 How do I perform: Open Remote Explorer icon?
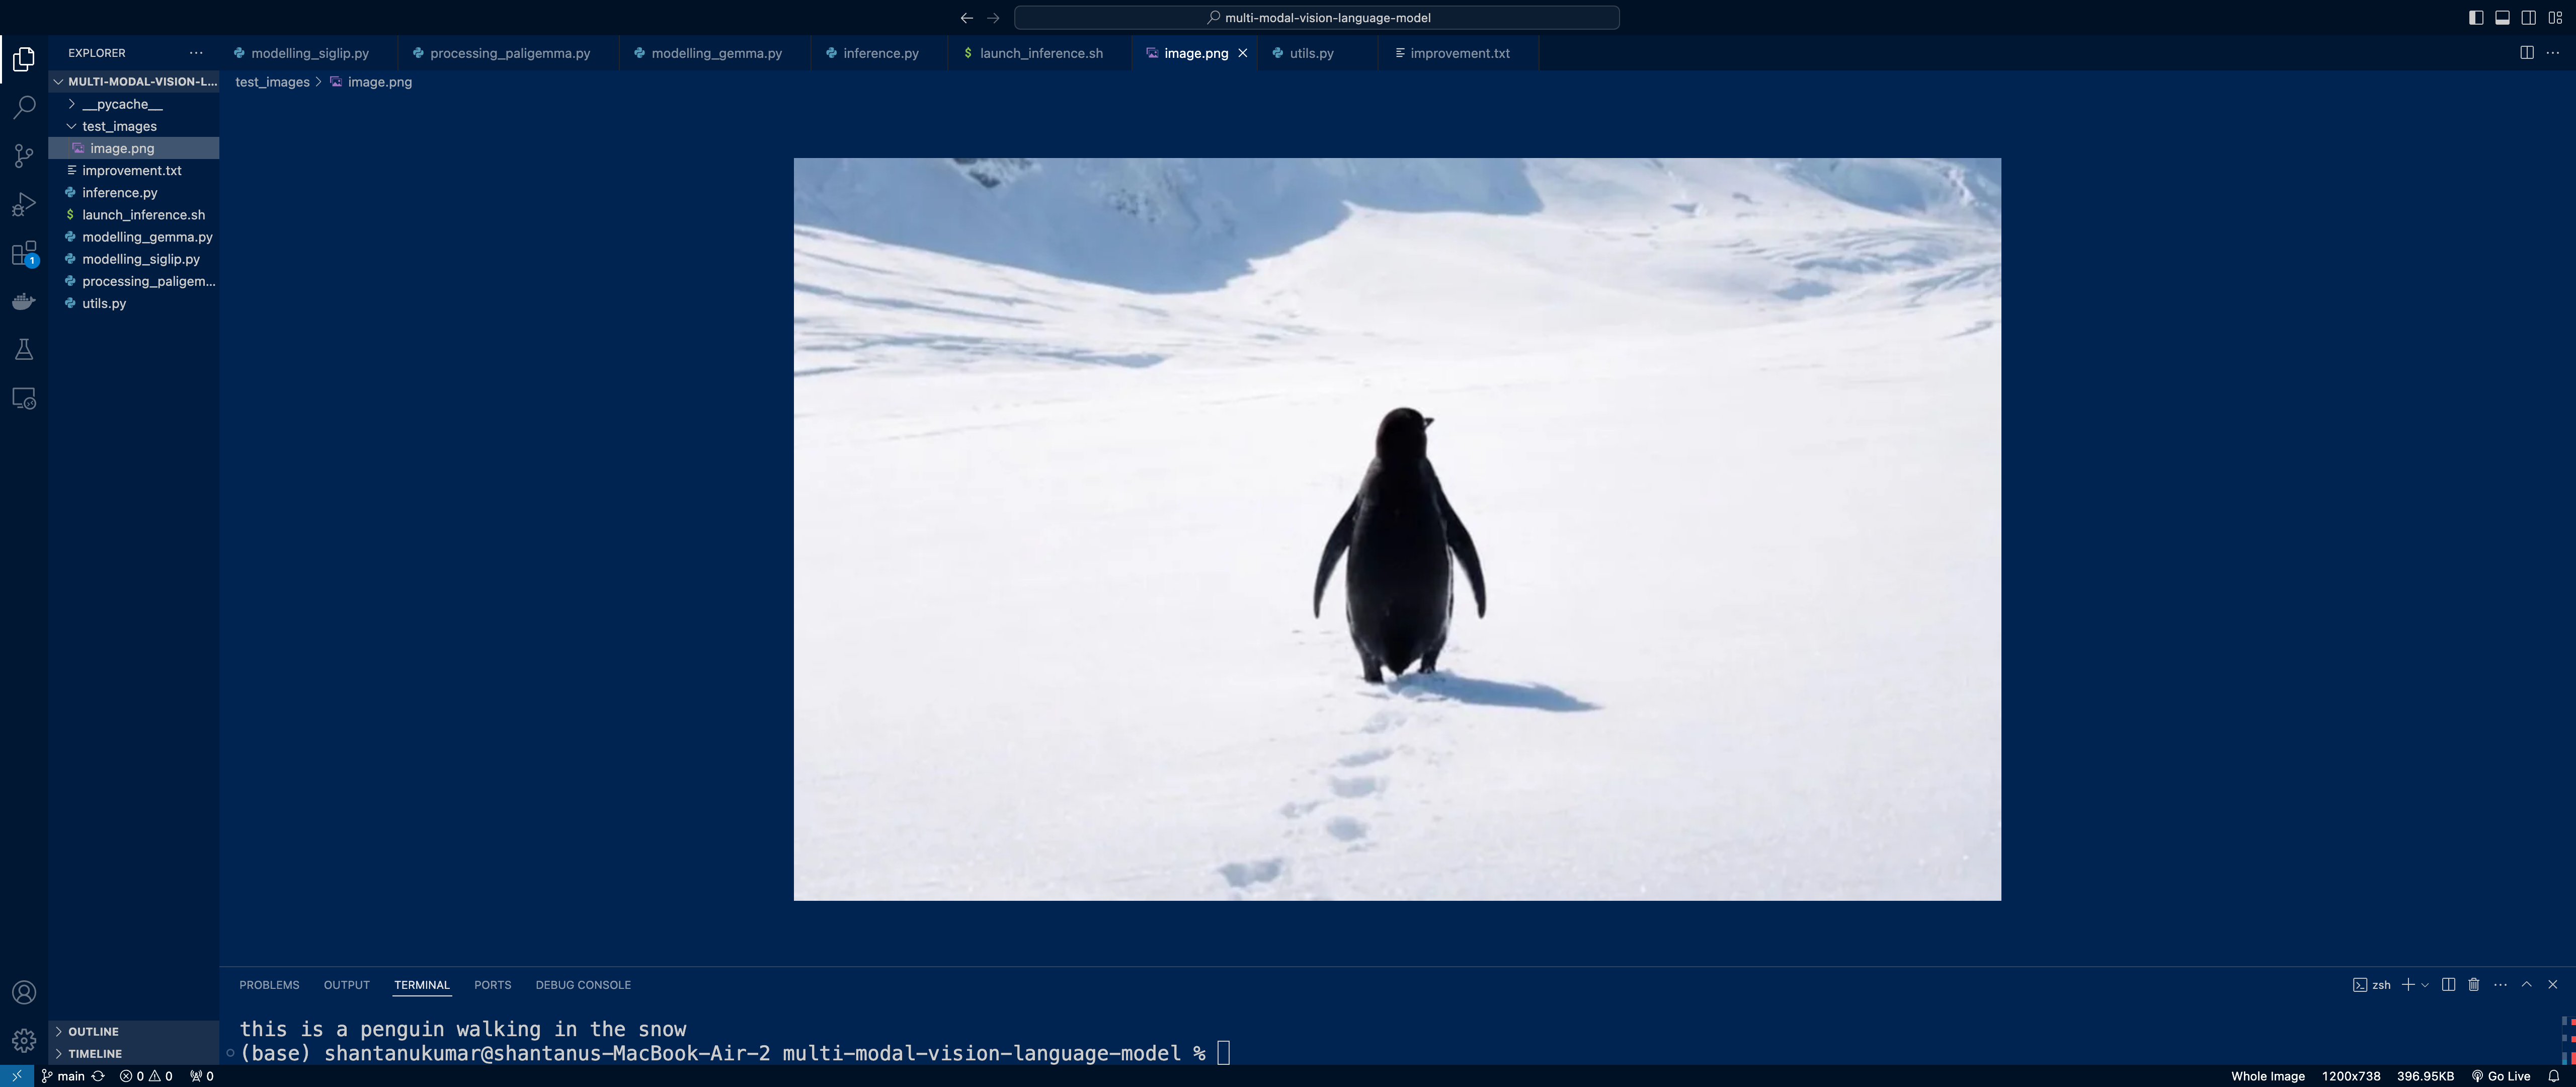pos(24,399)
